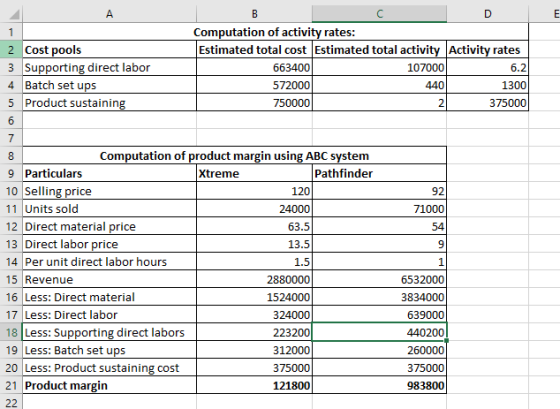Click the 'Supporting direct labor' cell in row 3

(109, 68)
